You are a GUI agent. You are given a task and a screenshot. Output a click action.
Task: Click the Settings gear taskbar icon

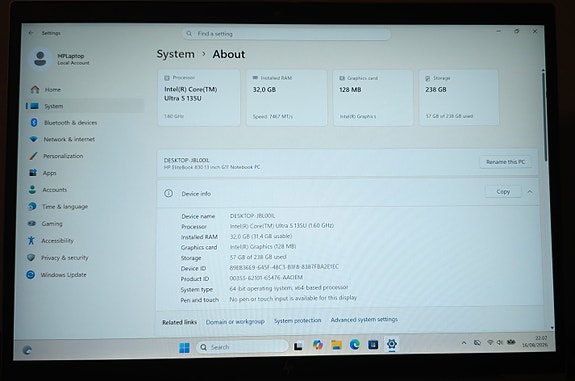[392, 344]
